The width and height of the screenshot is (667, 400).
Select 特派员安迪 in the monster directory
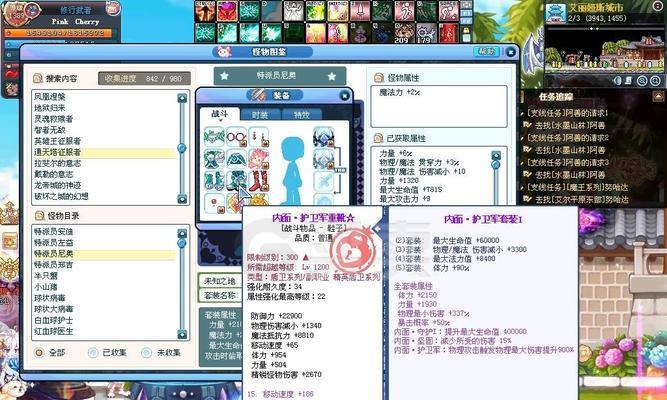tap(104, 232)
